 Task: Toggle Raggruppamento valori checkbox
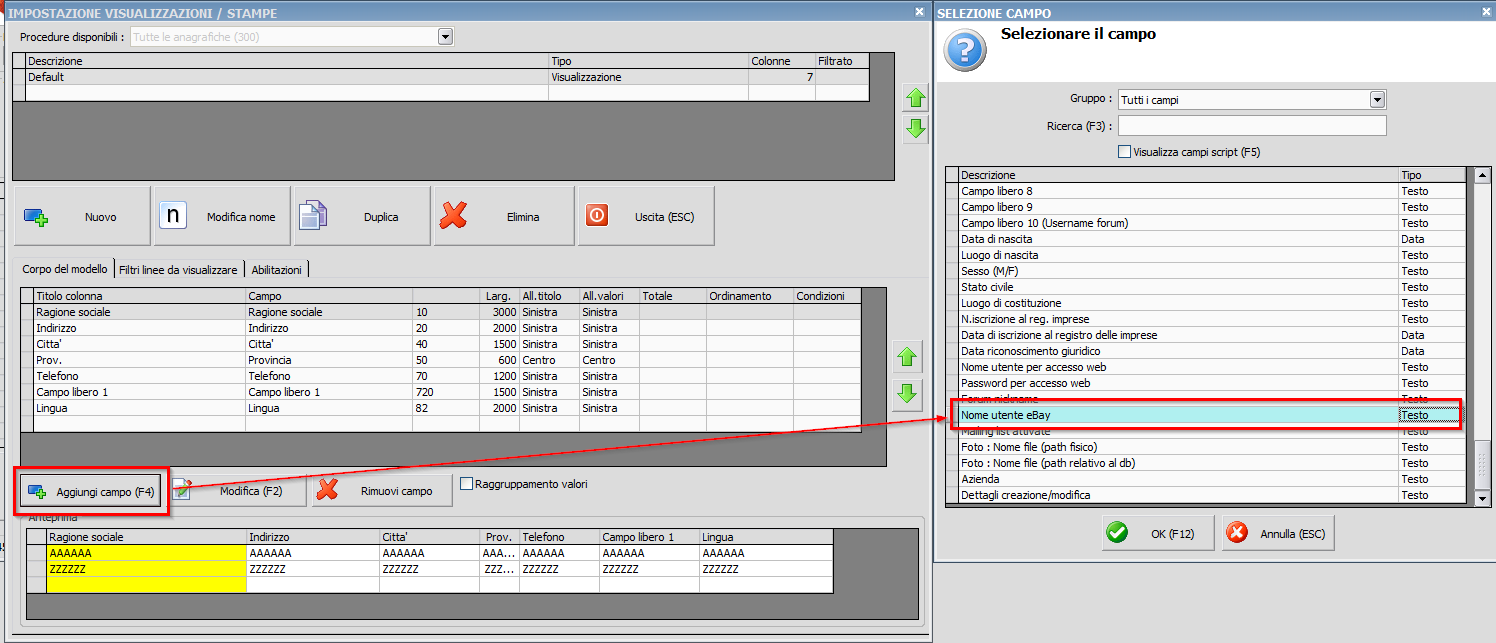click(466, 484)
